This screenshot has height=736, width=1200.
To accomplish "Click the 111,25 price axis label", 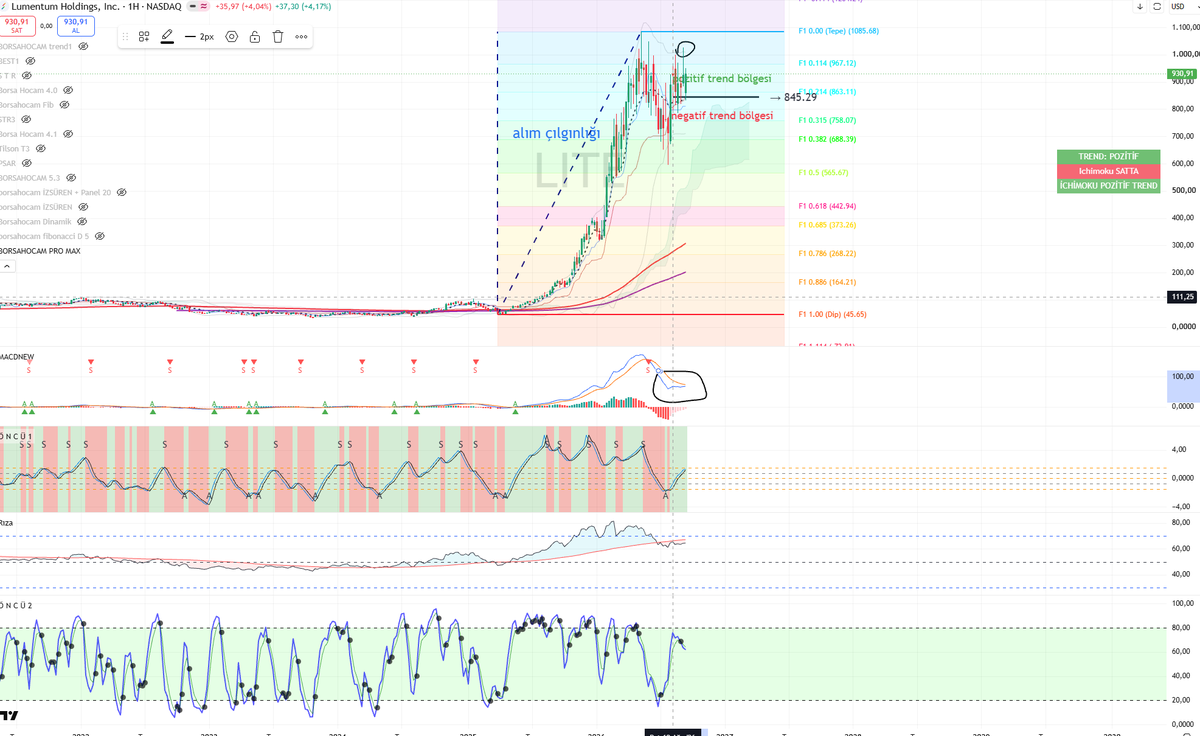I will pos(1181,297).
